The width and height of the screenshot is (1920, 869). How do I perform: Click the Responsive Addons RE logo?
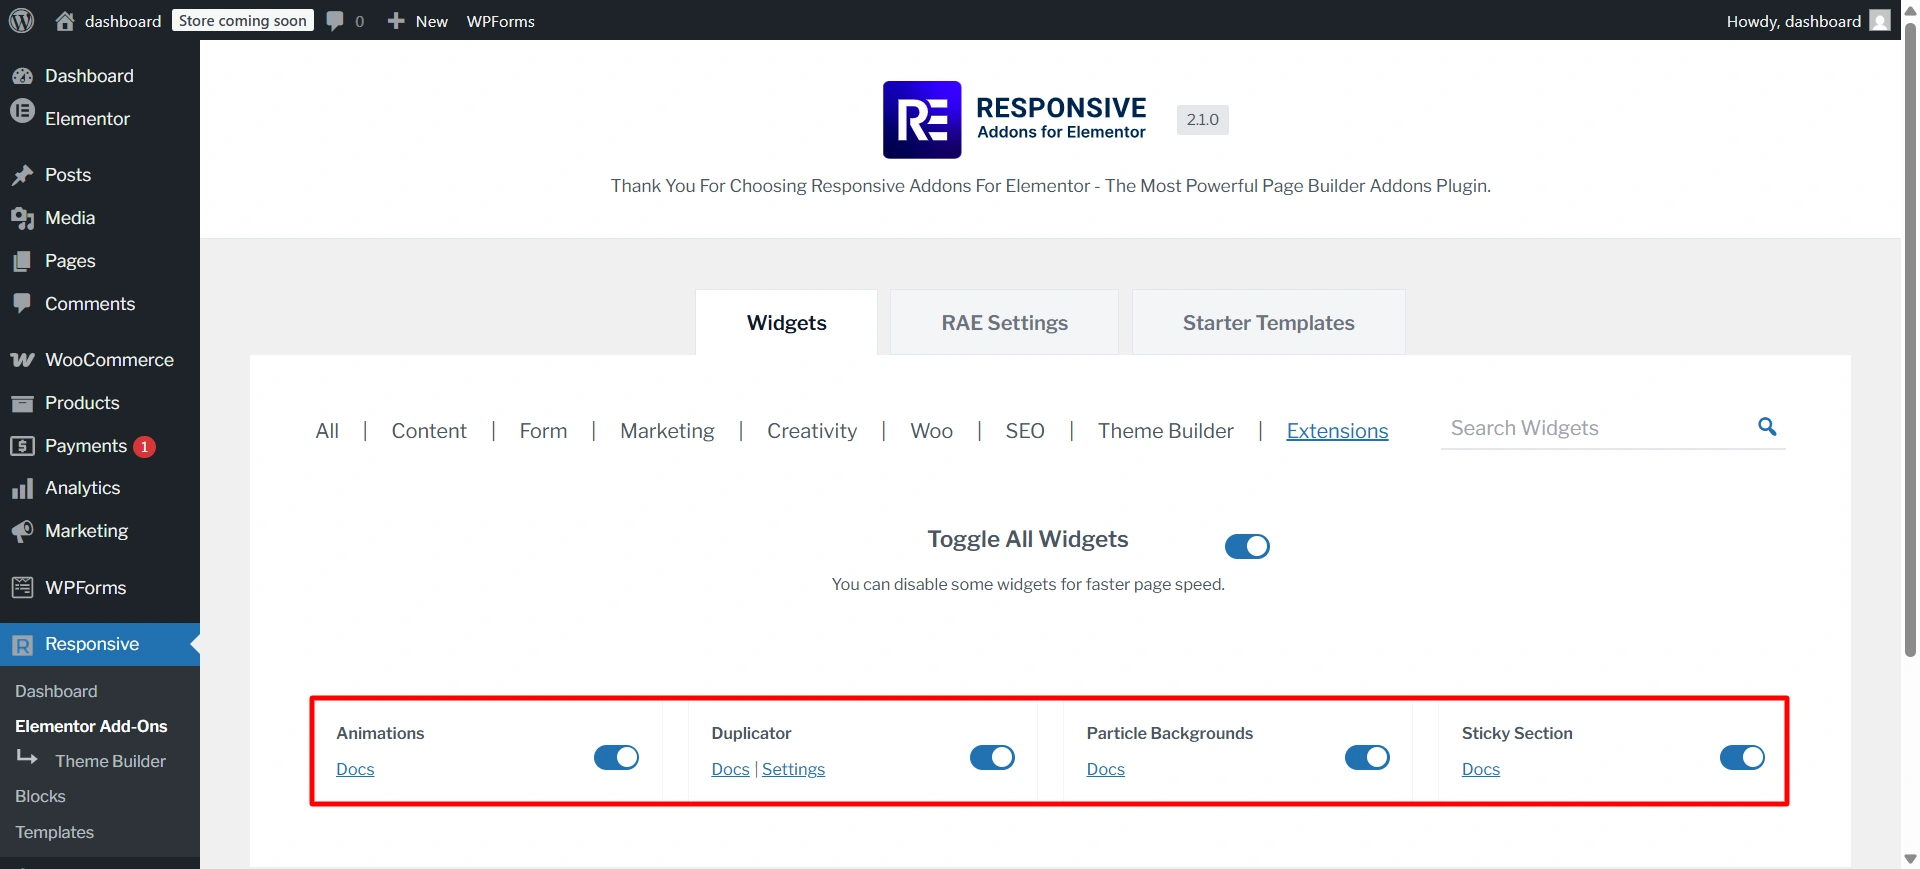tap(922, 120)
